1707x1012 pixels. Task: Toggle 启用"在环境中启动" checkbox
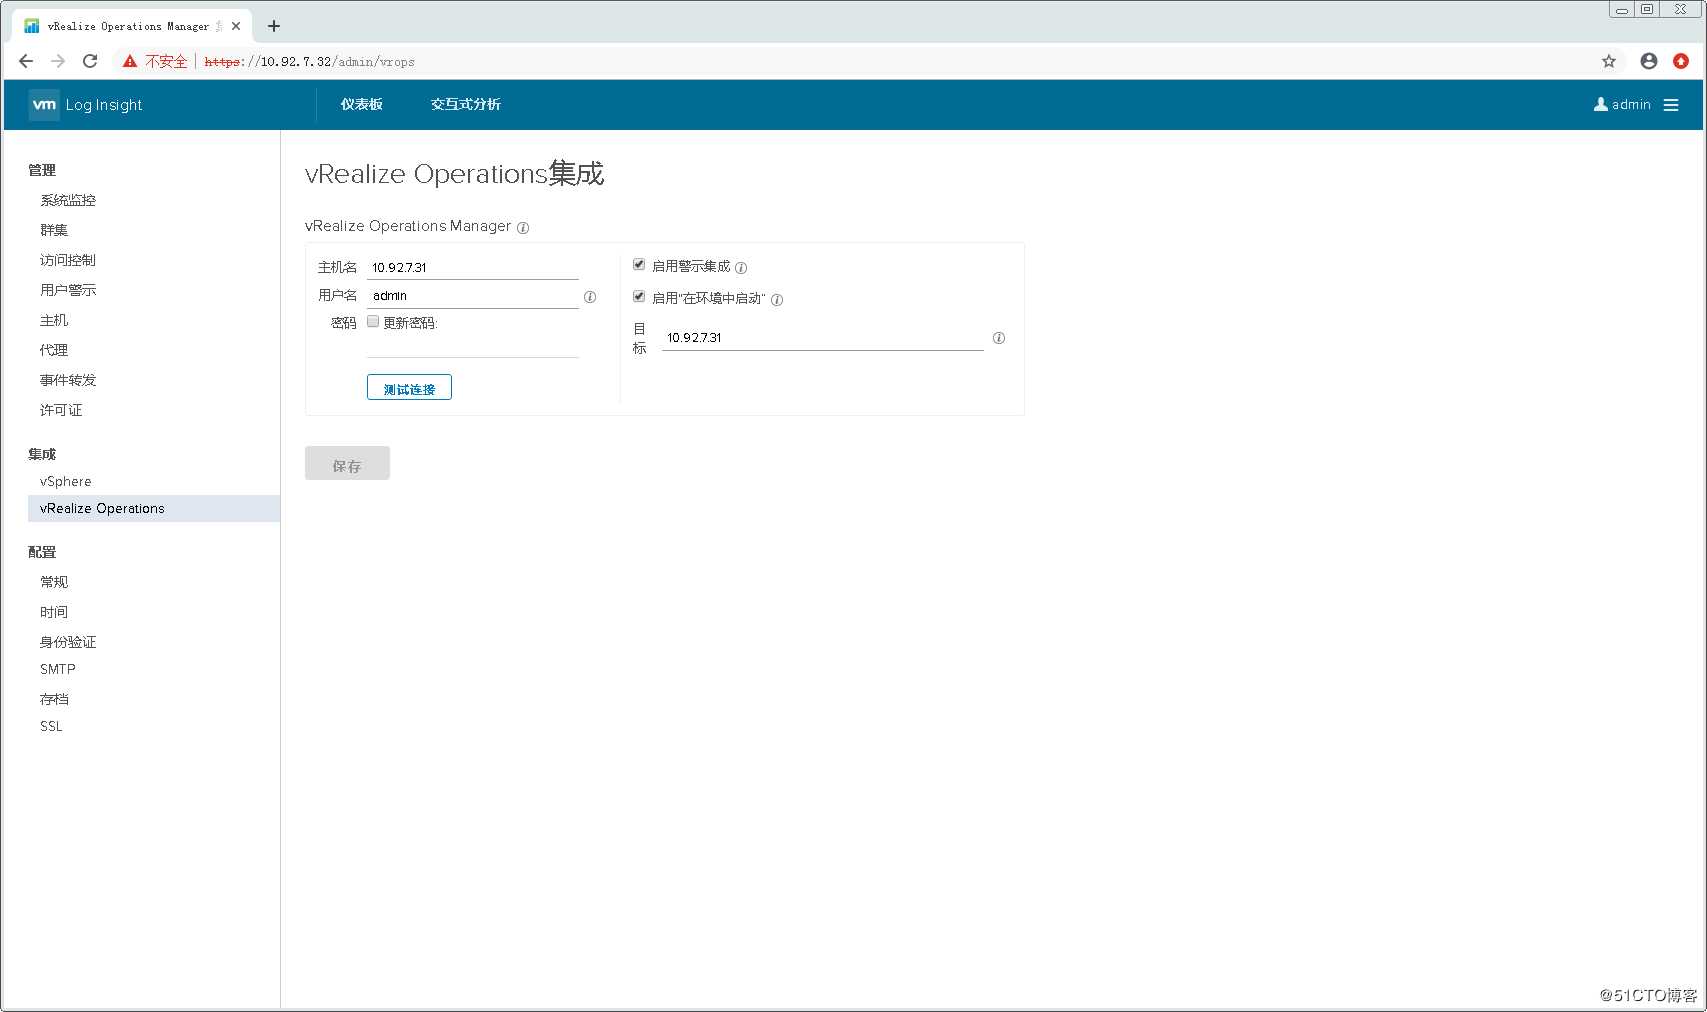coord(639,297)
